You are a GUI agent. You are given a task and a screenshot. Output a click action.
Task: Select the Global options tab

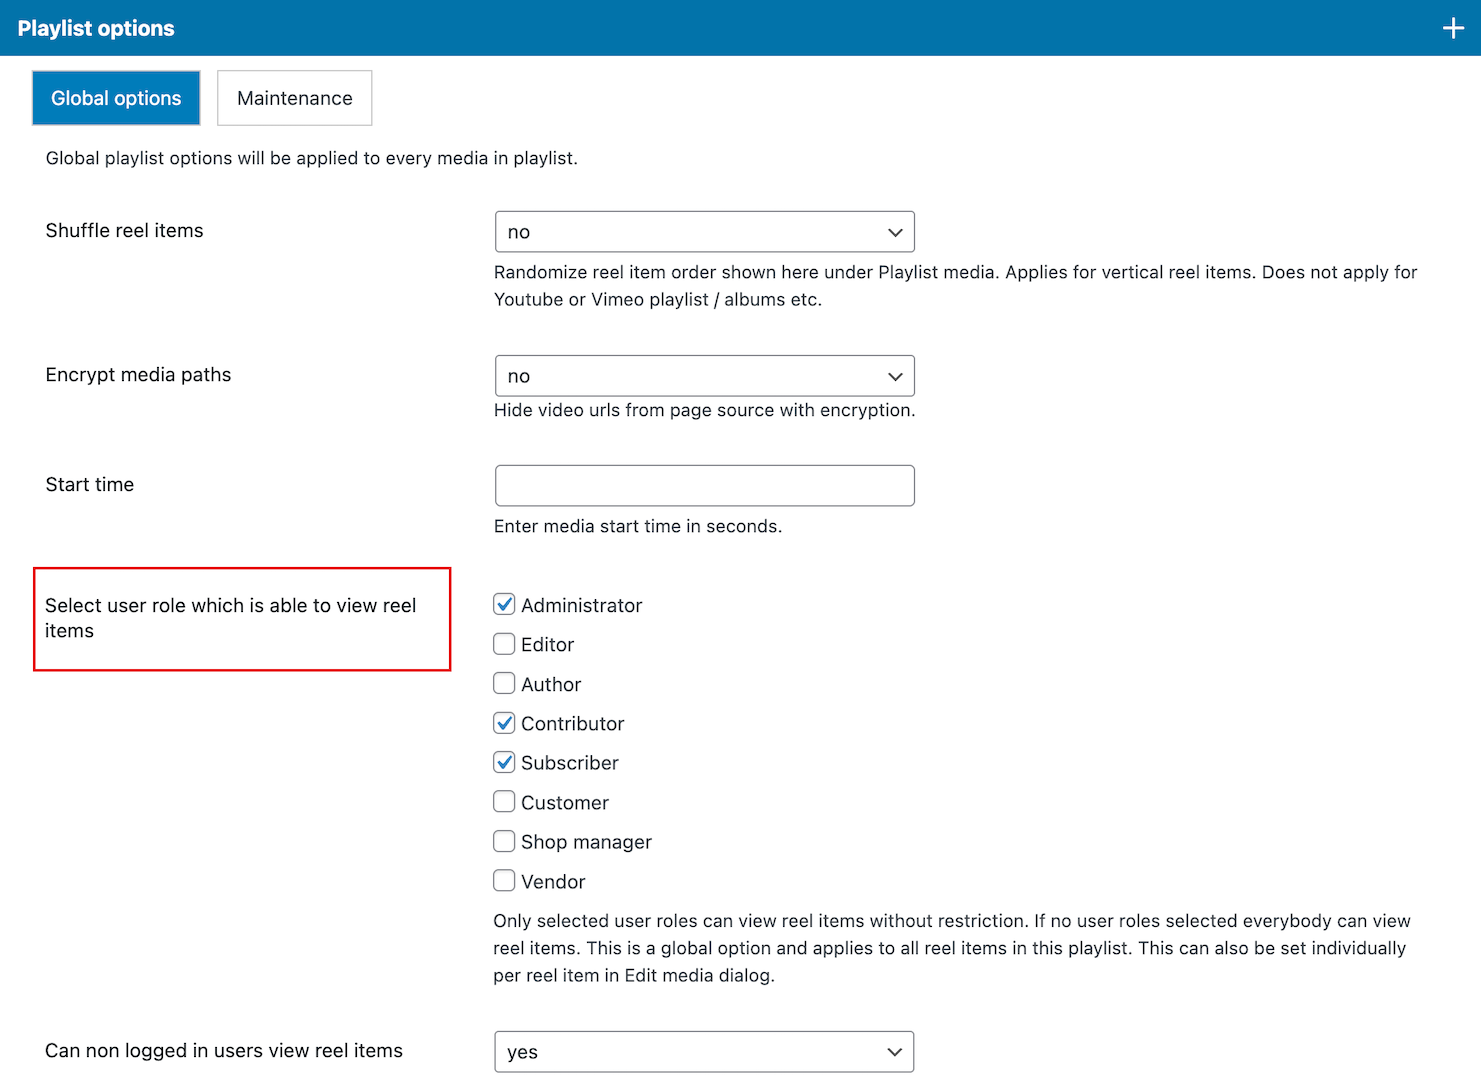point(116,98)
